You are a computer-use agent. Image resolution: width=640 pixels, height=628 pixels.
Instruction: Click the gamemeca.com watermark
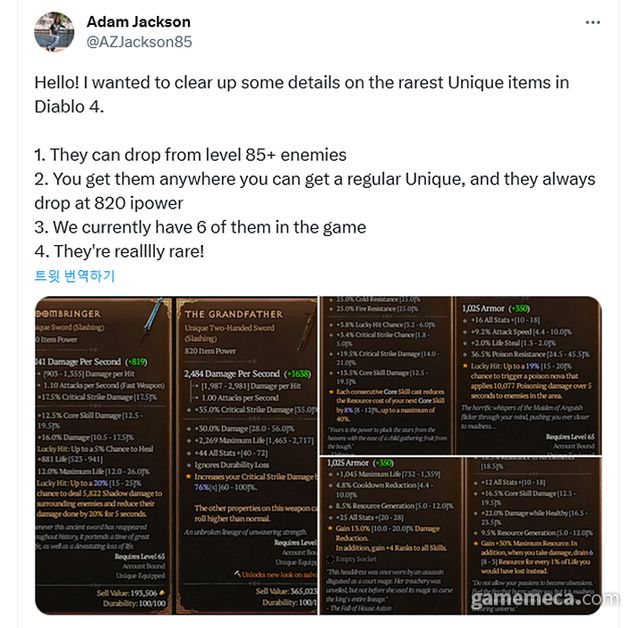click(545, 600)
